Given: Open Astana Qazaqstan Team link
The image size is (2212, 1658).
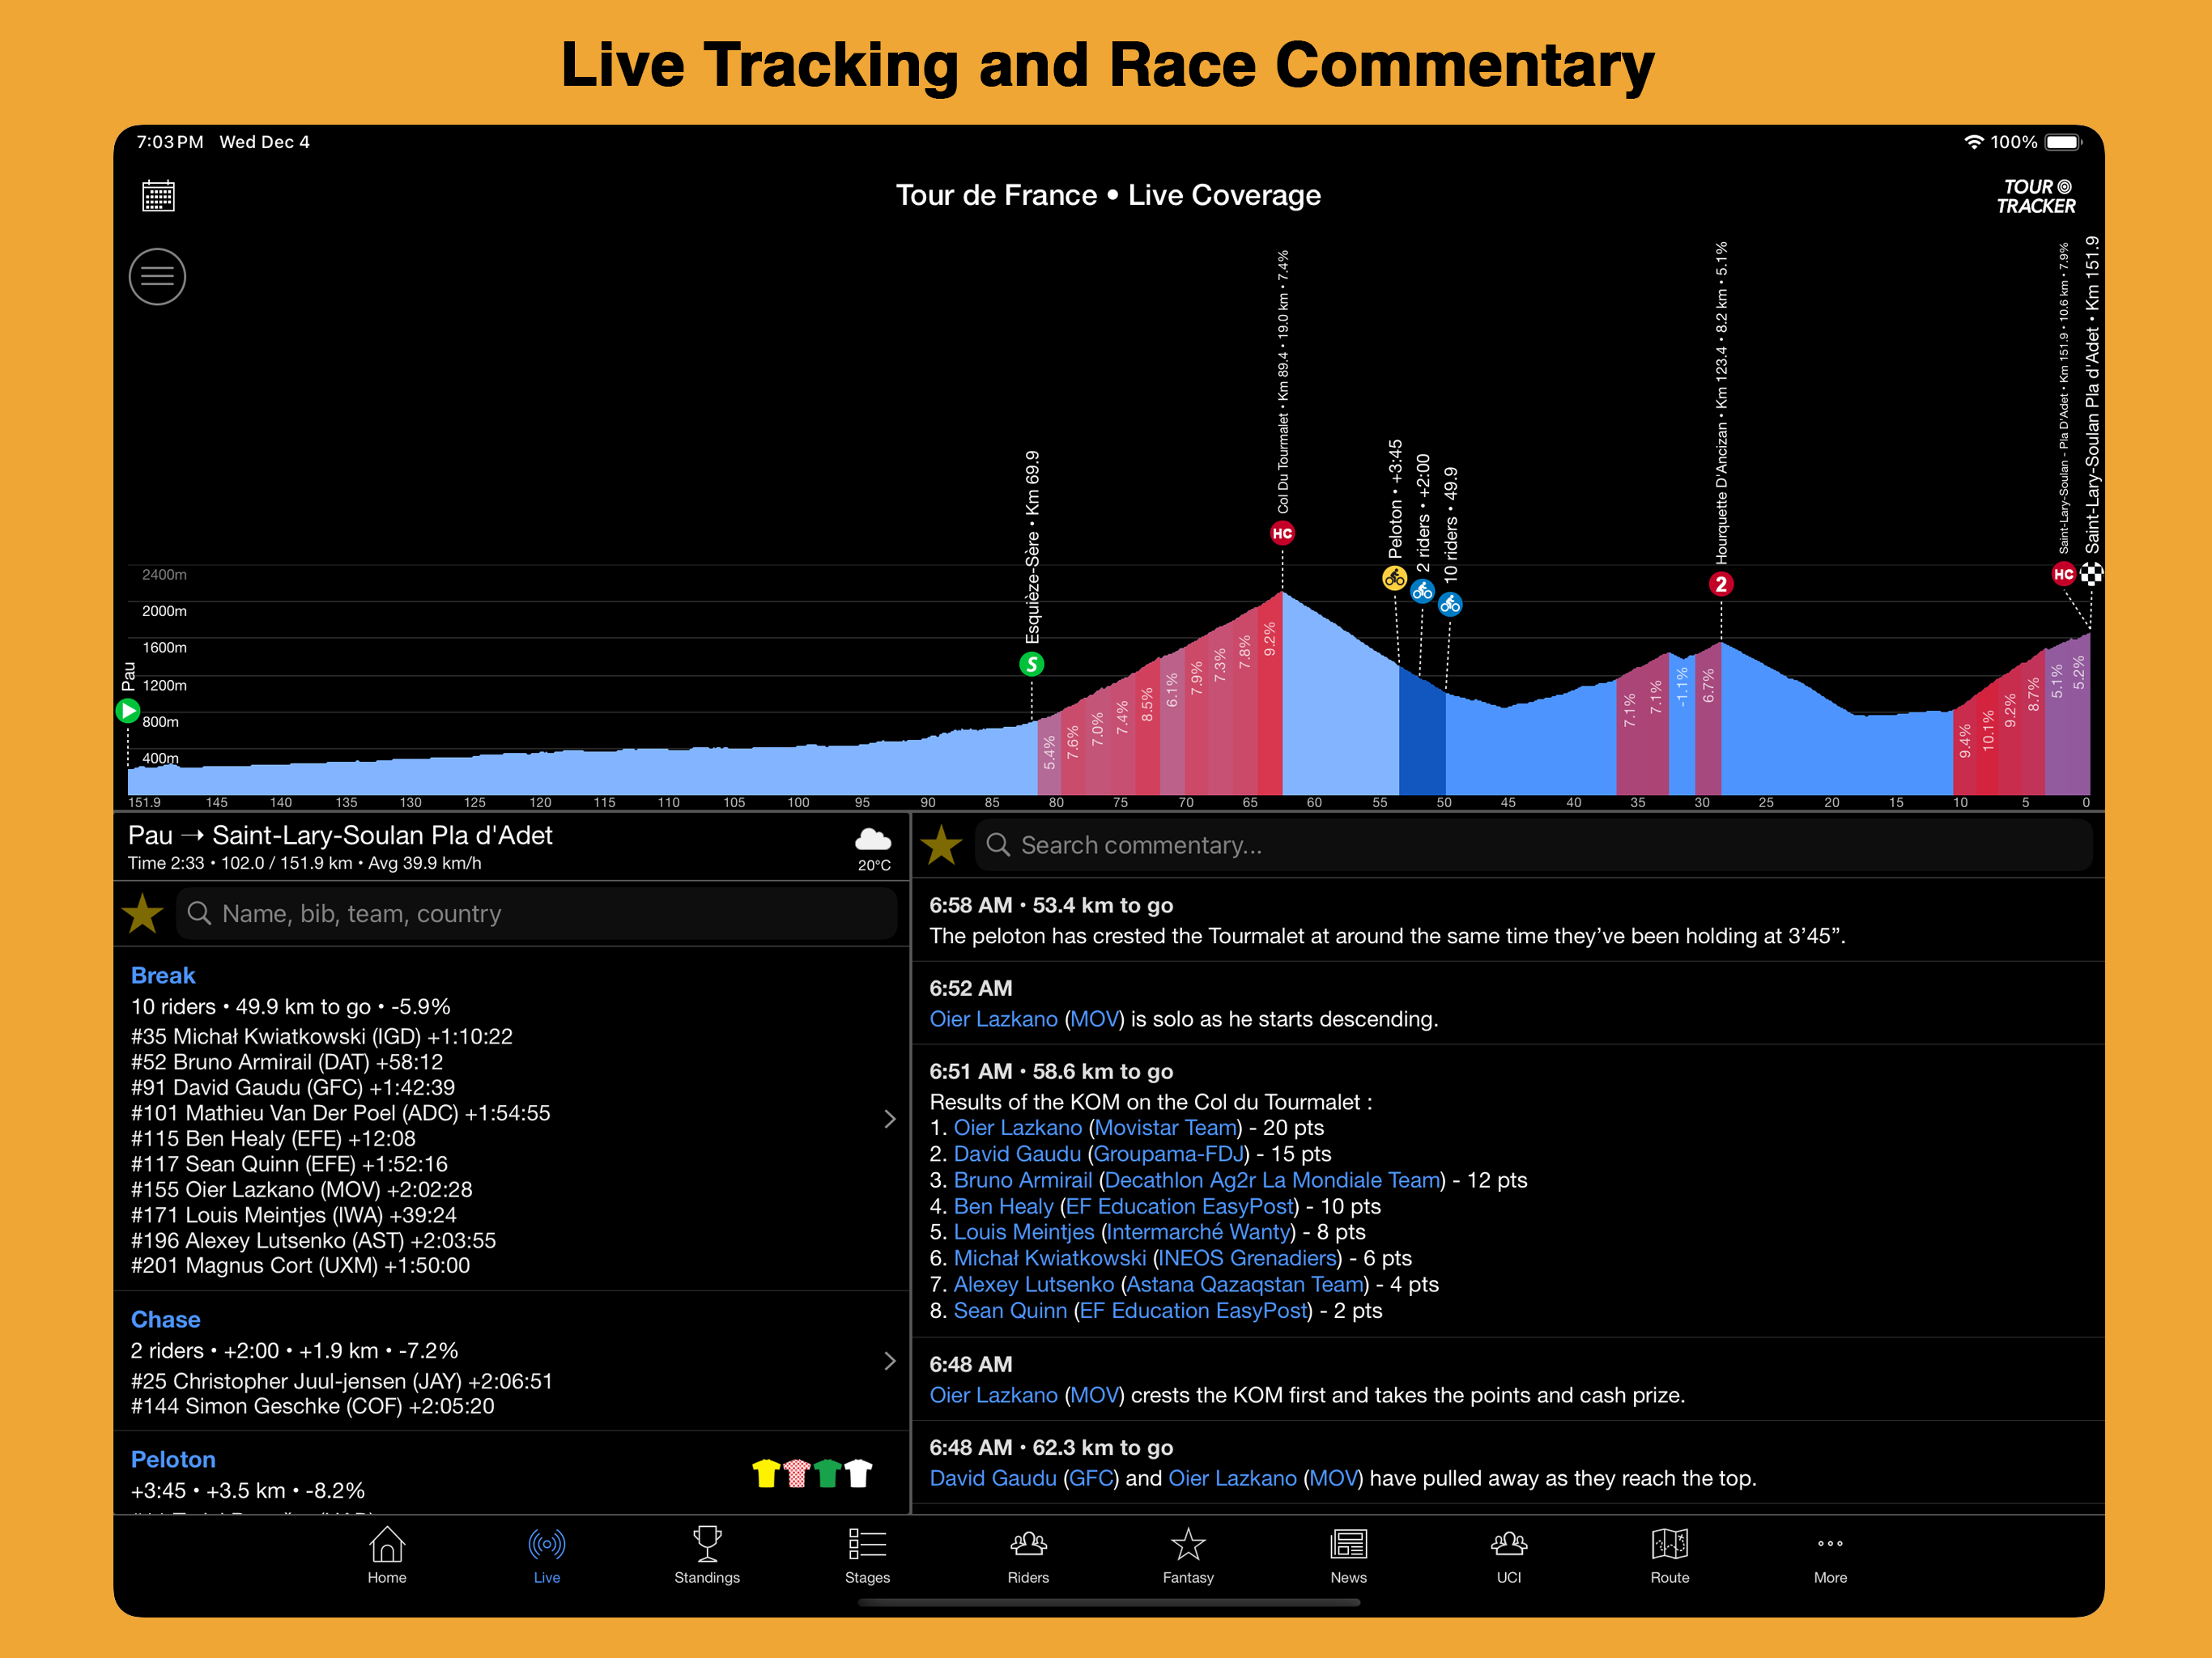Looking at the screenshot, I should coord(1244,1284).
